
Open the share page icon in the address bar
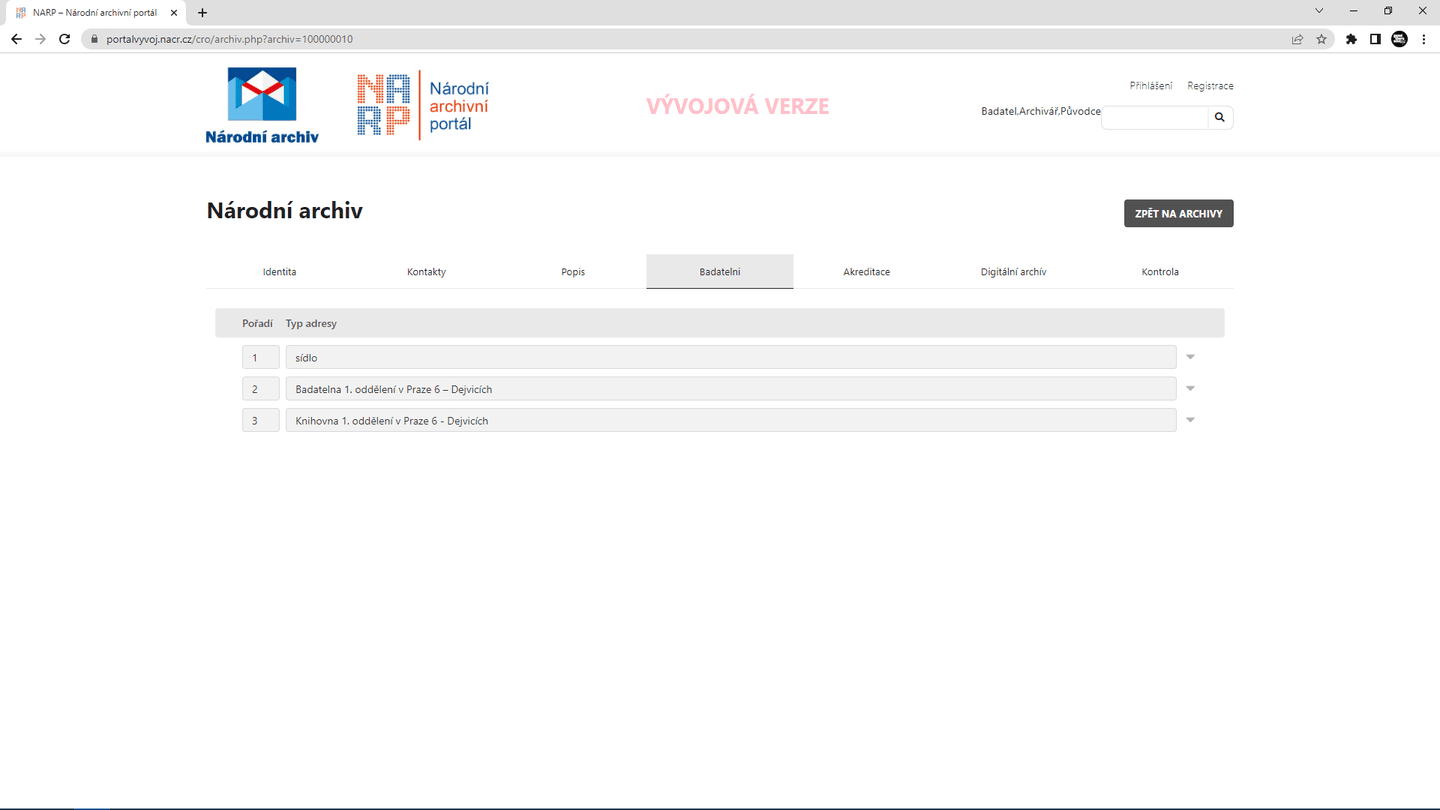pos(1297,39)
